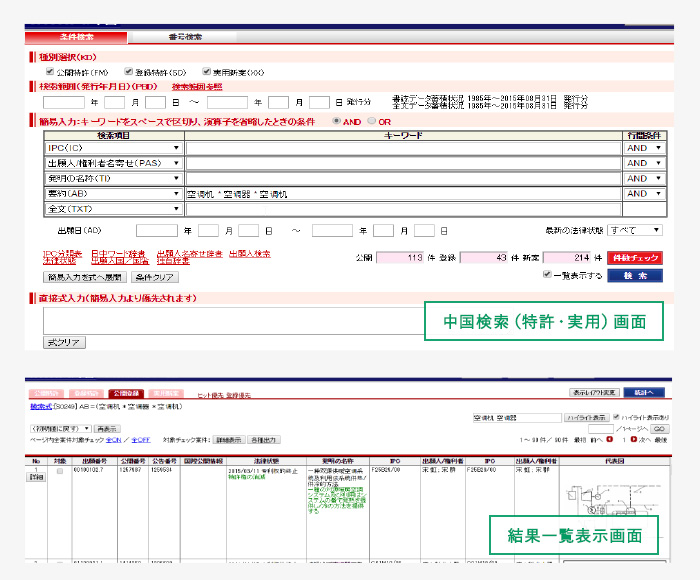Open AND condition dropdown on IPC row
Viewport: 700px width, 580px height.
(x=644, y=148)
